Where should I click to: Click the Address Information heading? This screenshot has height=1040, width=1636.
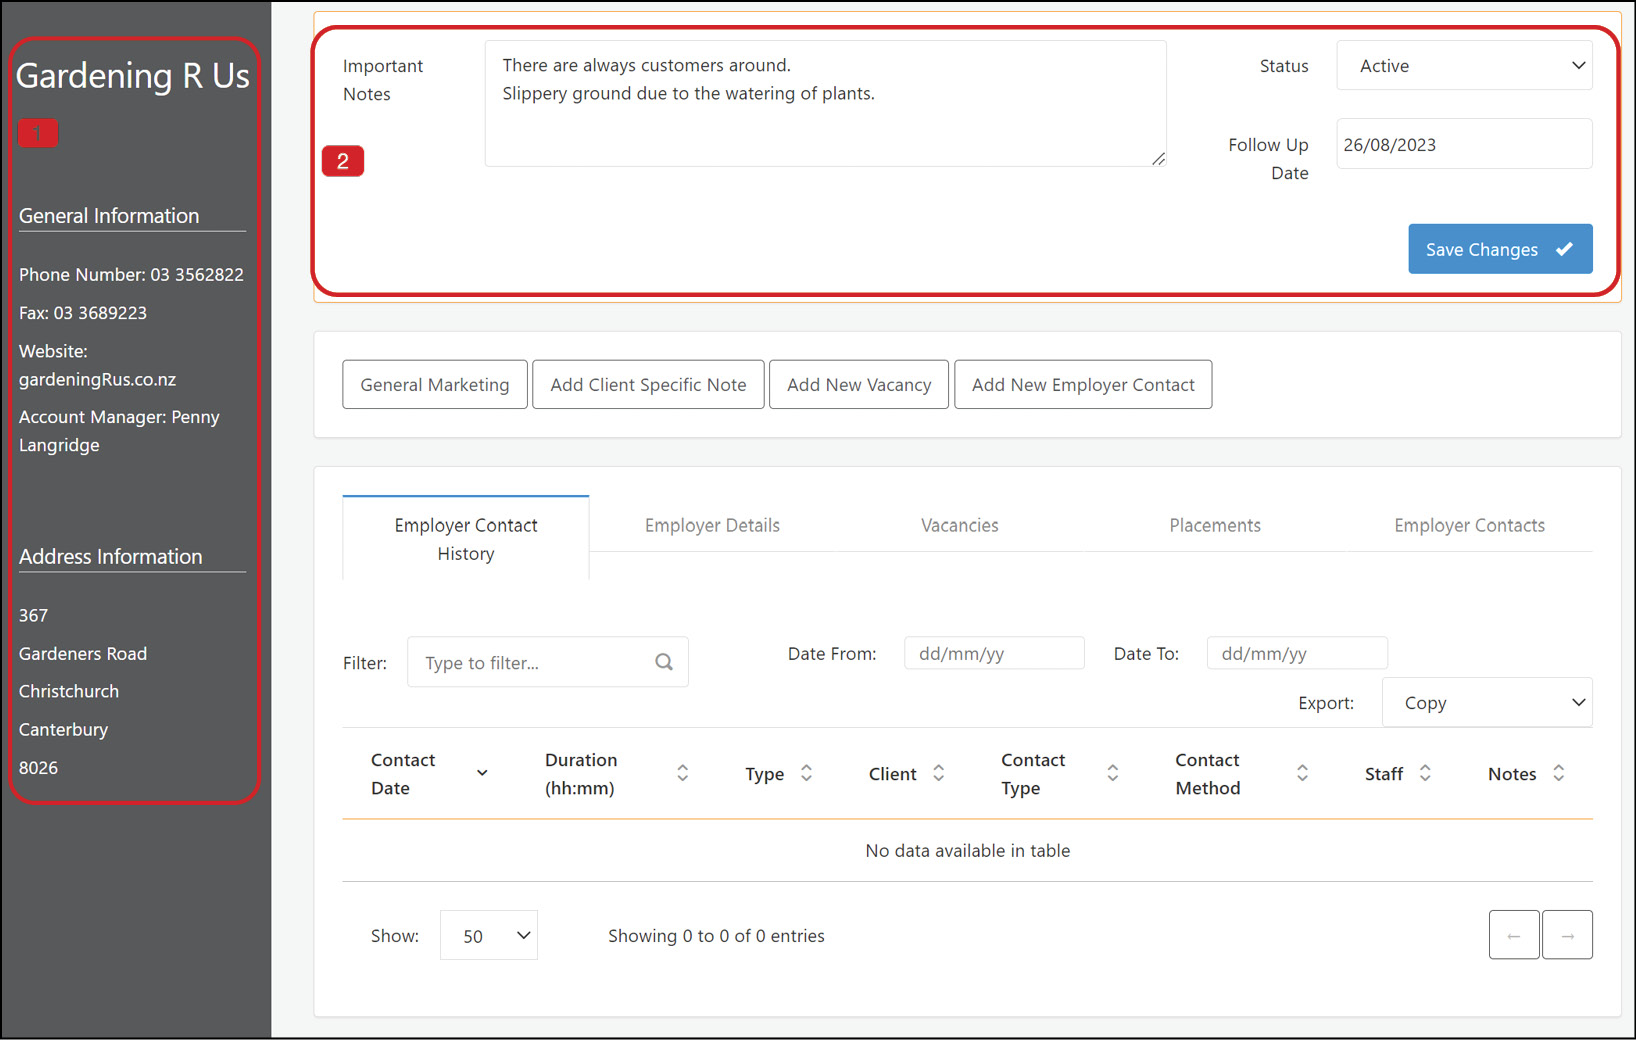pos(110,557)
